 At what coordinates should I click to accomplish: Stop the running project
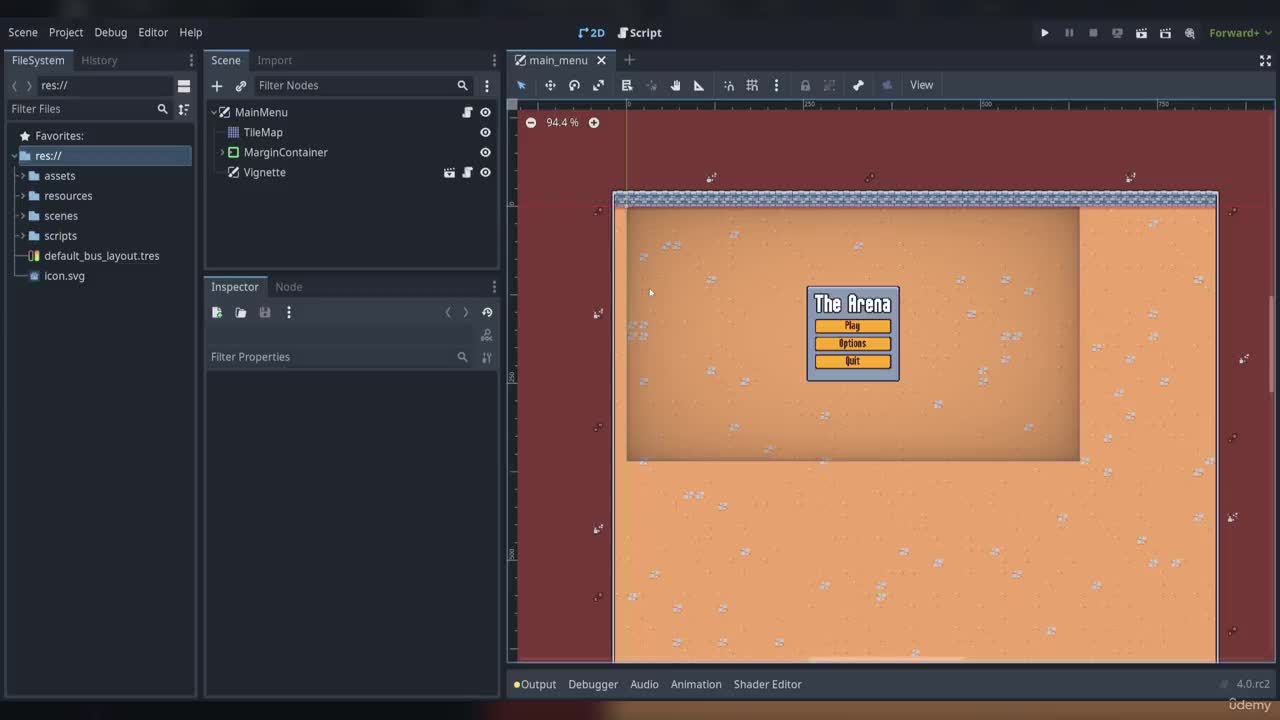(x=1093, y=33)
